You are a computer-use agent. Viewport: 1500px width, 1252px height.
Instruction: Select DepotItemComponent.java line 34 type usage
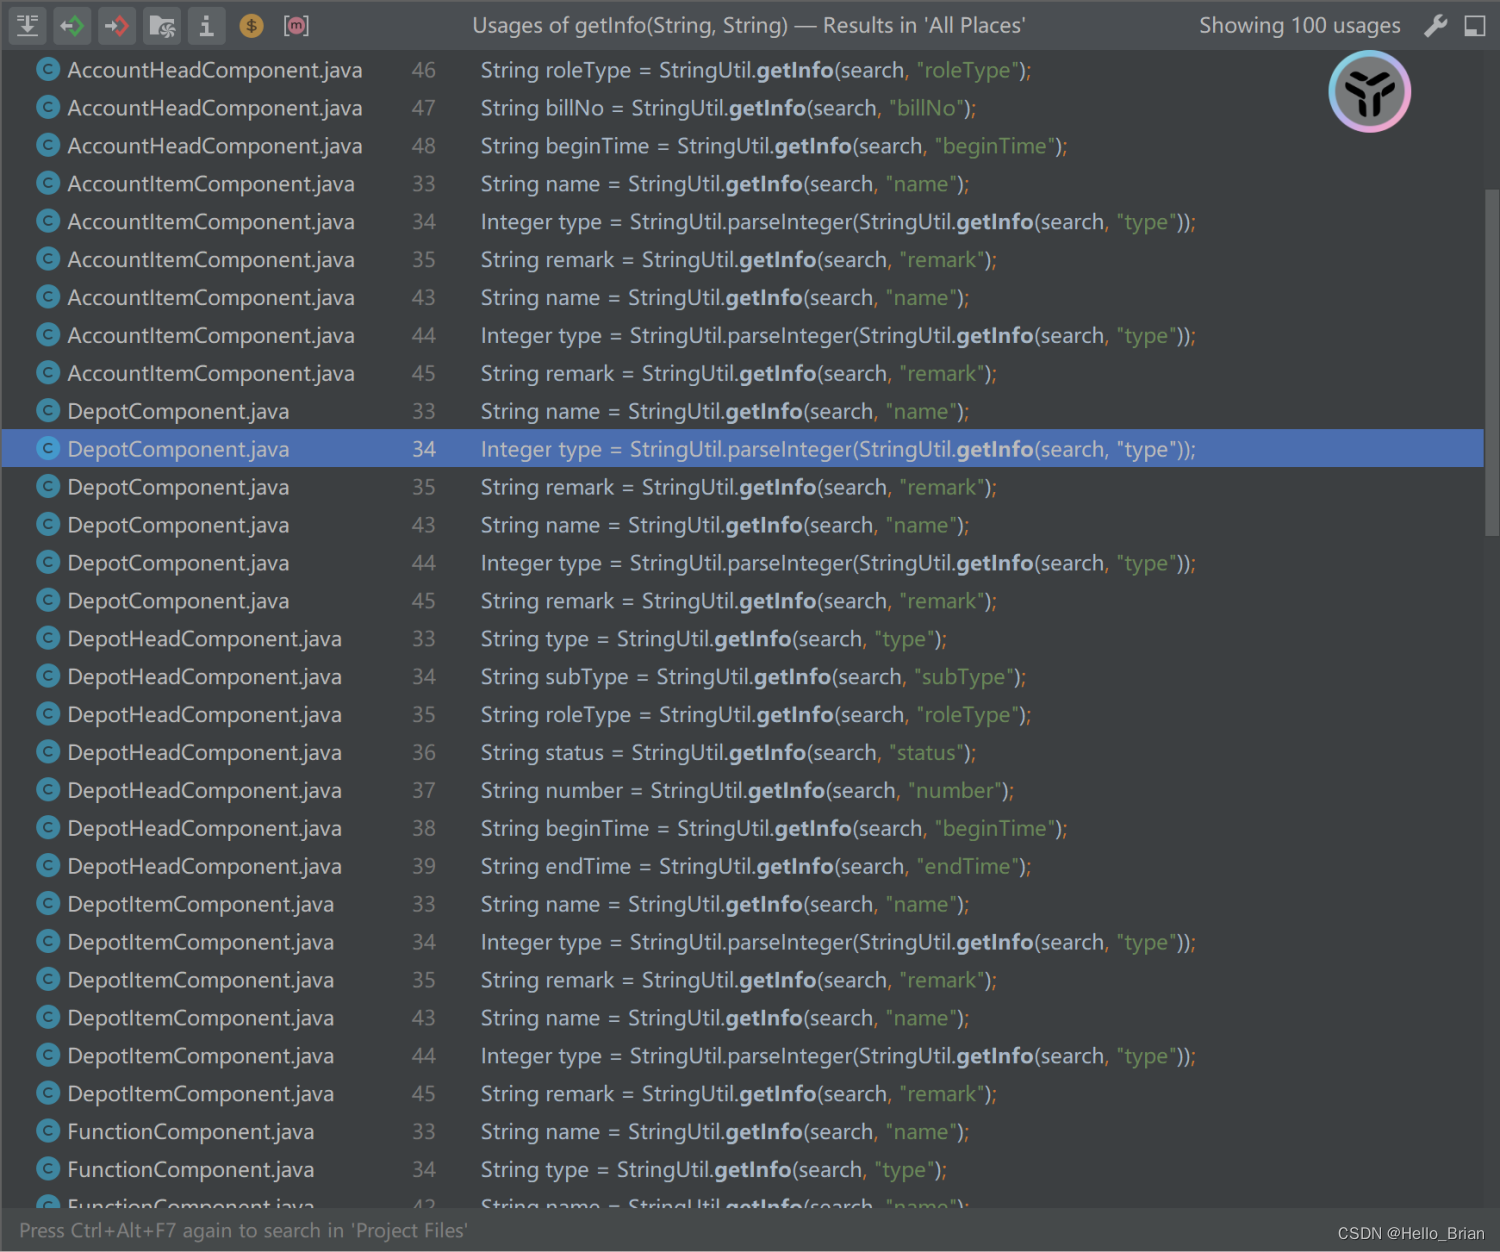click(x=742, y=942)
